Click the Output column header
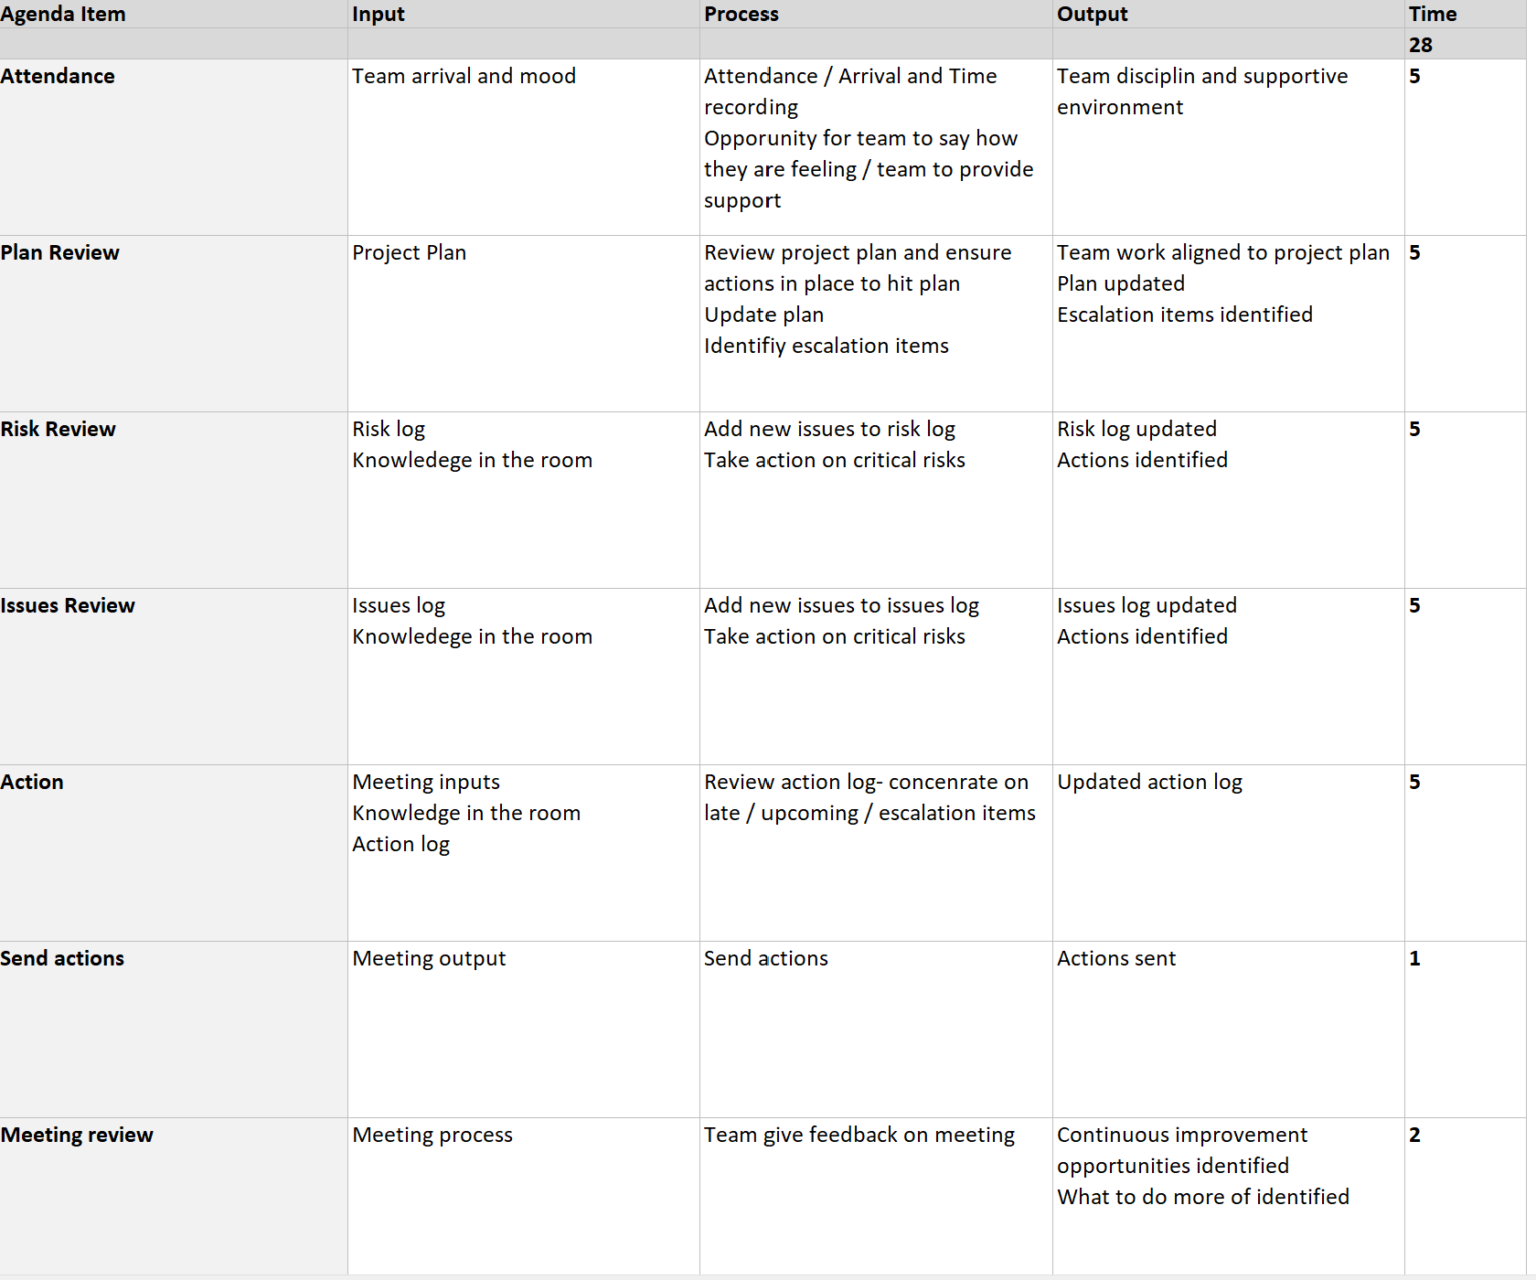 pos(1092,14)
